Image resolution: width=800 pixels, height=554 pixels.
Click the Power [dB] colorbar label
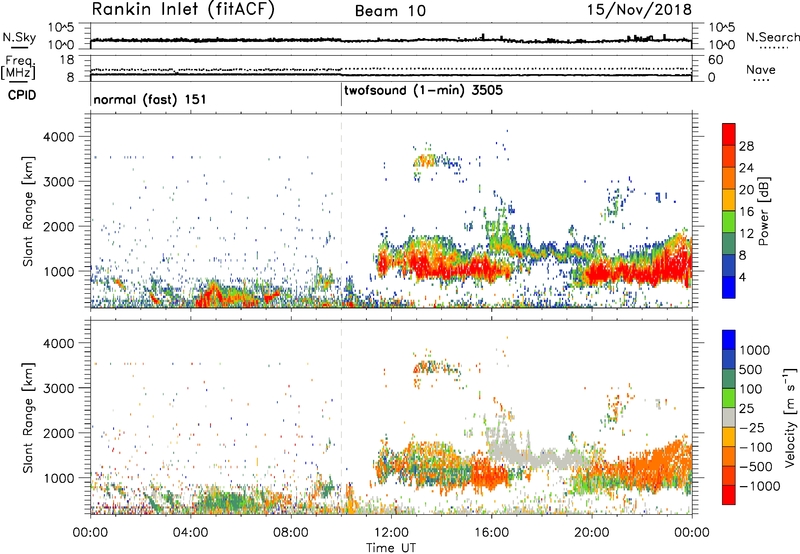763,211
